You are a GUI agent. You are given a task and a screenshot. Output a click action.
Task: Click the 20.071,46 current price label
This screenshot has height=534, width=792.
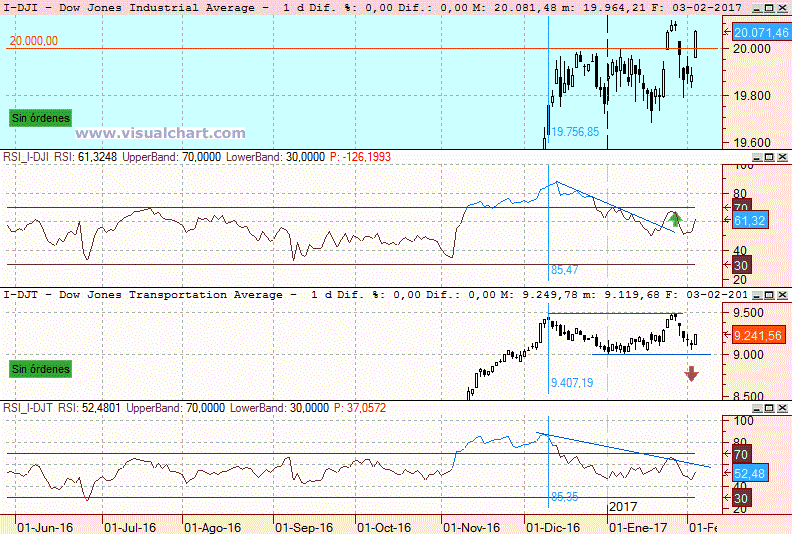tap(761, 33)
